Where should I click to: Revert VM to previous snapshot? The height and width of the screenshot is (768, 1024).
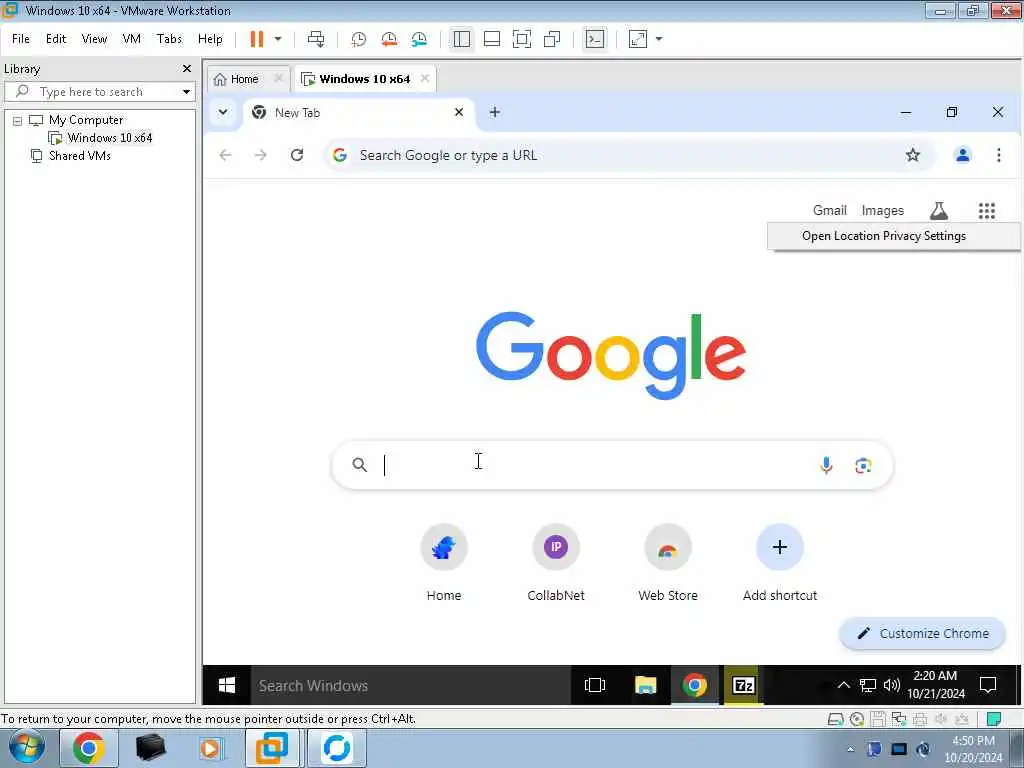tap(389, 39)
